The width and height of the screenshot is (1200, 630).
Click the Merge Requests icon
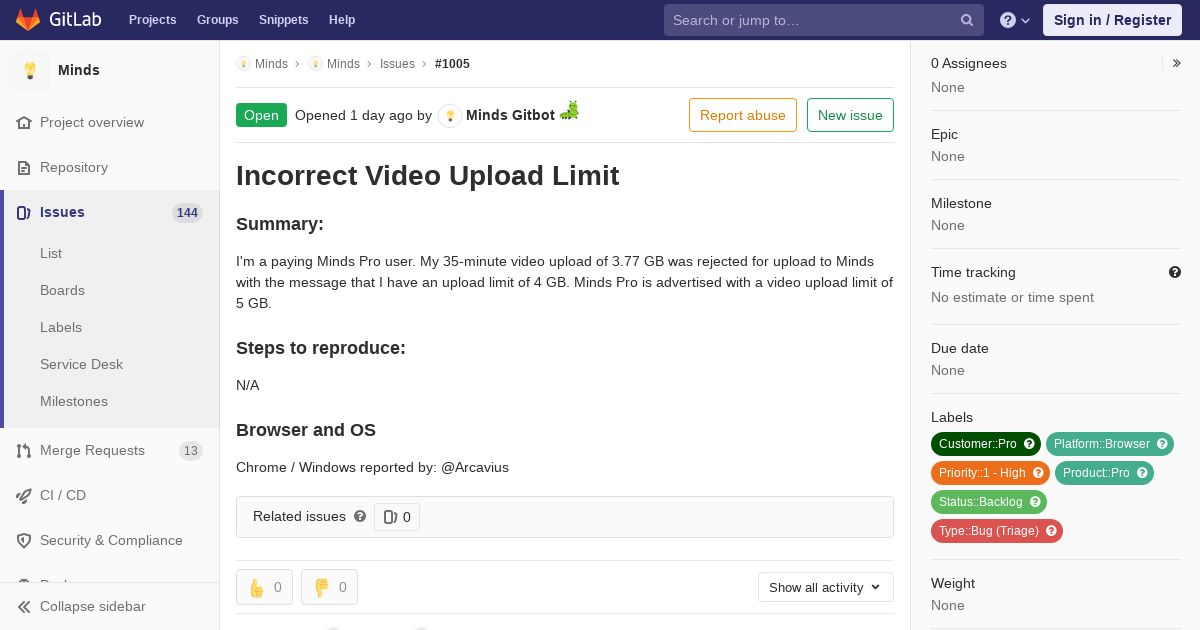(x=24, y=451)
